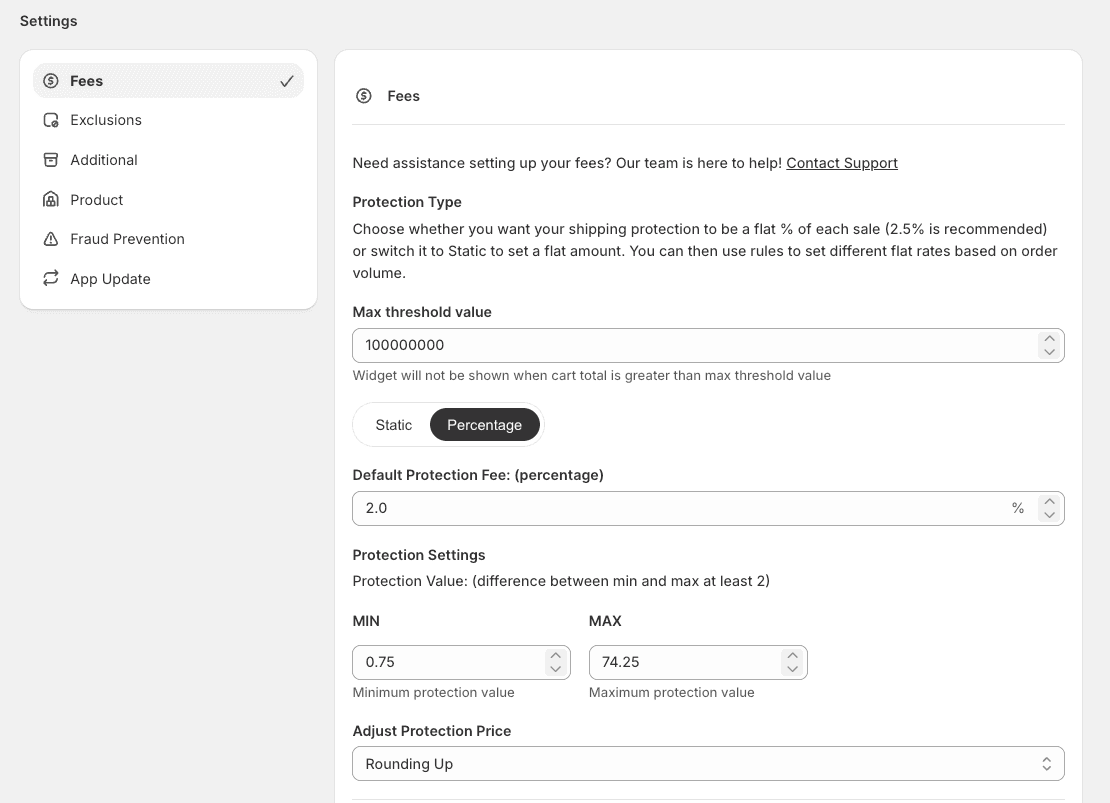Image resolution: width=1110 pixels, height=803 pixels.
Task: Decrease Max threshold value with down arrow
Action: pos(1049,352)
